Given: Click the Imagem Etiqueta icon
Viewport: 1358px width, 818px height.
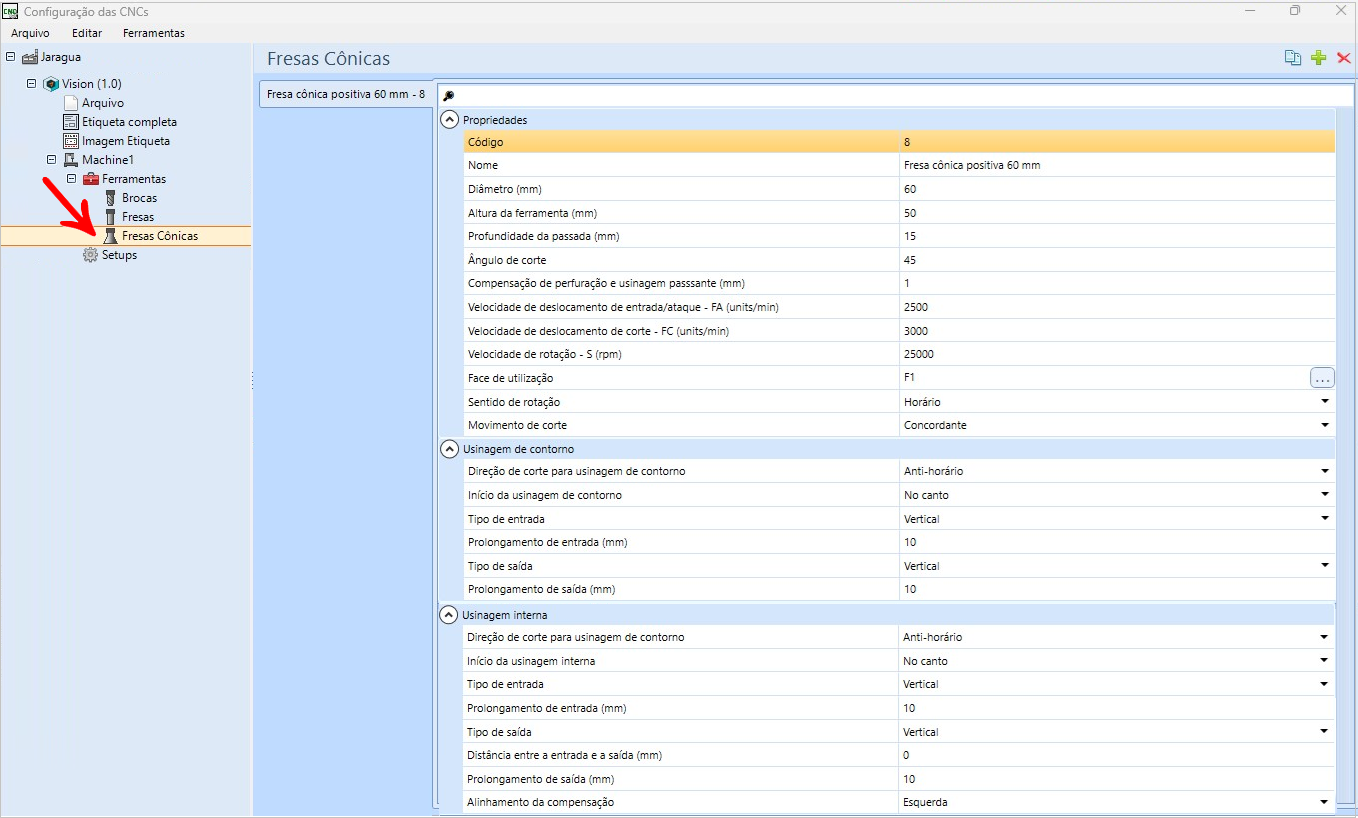Looking at the screenshot, I should 71,141.
